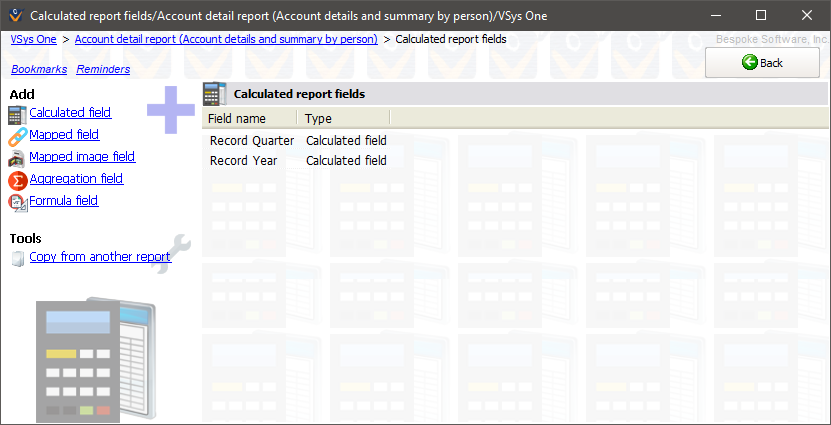Maximize the VSys One window

tap(761, 15)
